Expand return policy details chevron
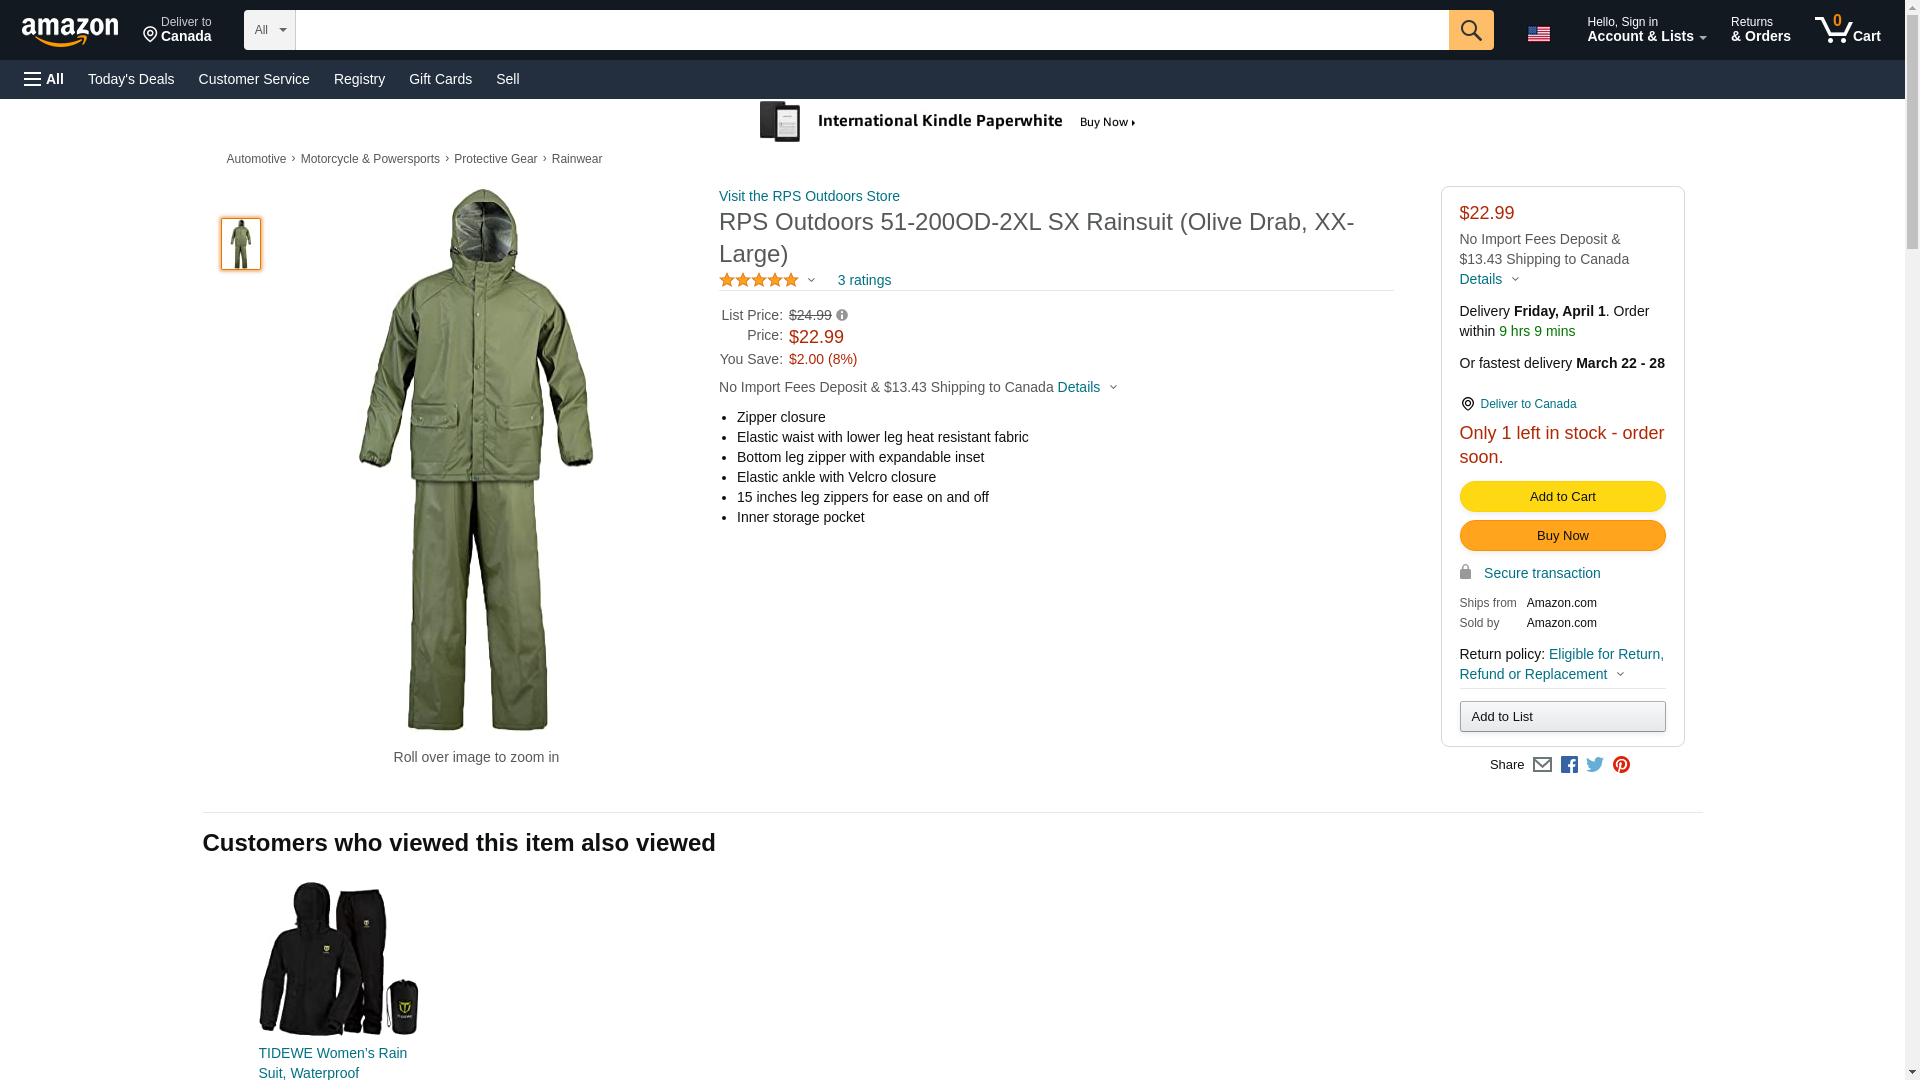The image size is (1920, 1080). coord(1621,675)
